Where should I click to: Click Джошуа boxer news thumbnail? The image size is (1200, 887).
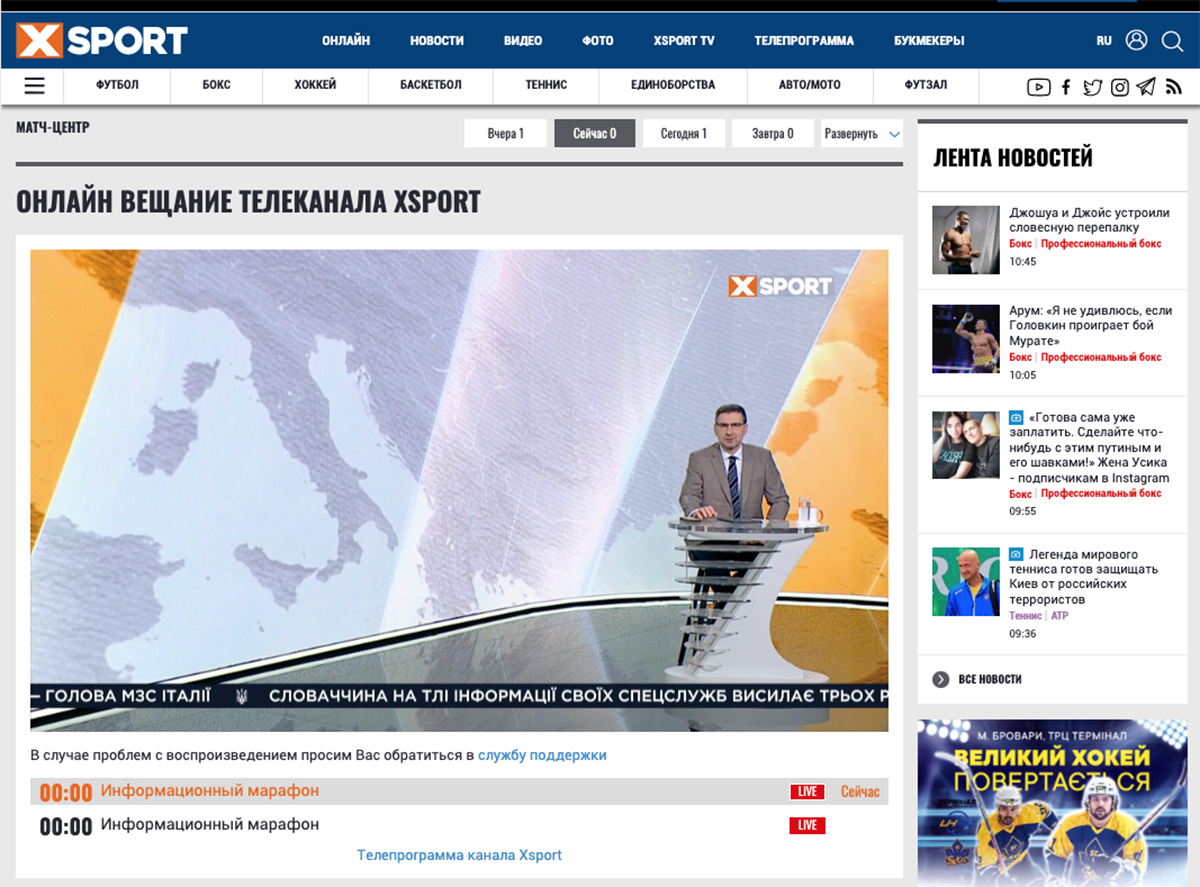(x=966, y=240)
